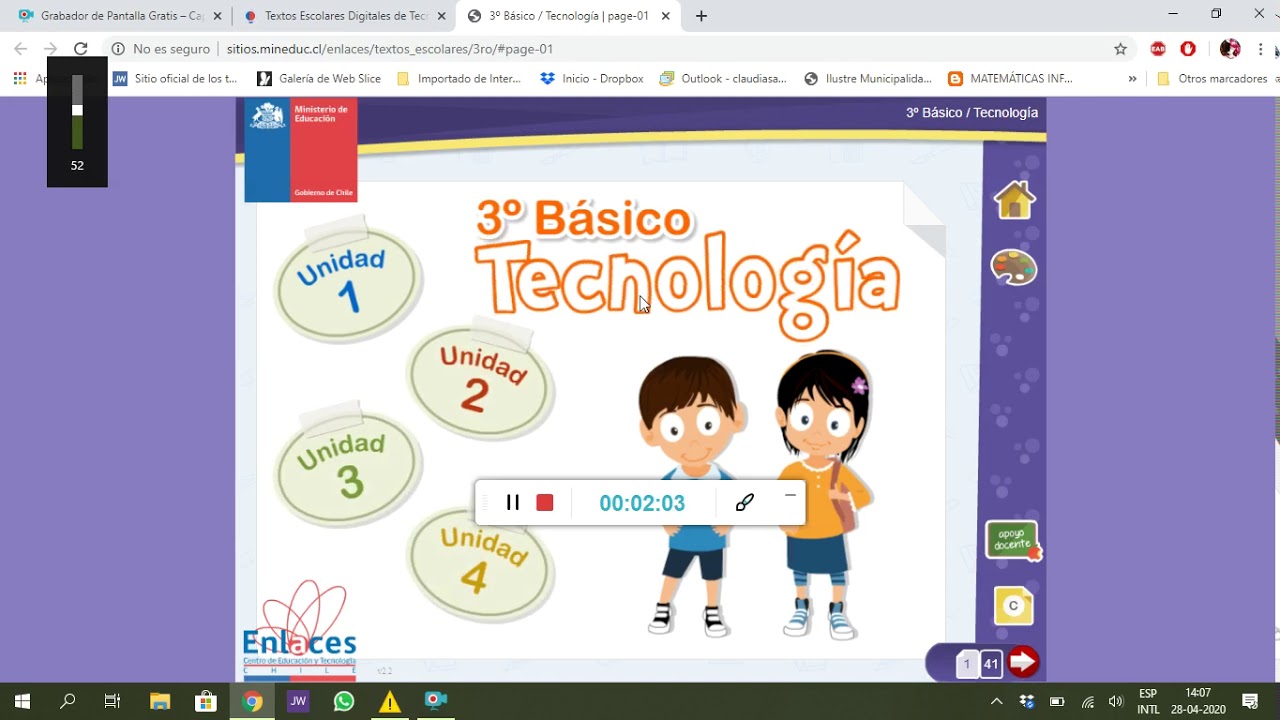The height and width of the screenshot is (720, 1280).
Task: Open Task View on the taskbar
Action: [x=113, y=701]
